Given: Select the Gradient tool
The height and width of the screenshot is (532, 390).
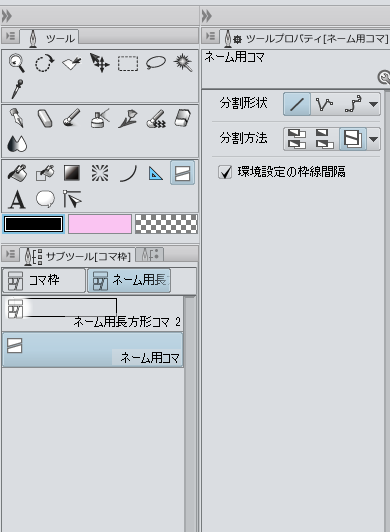Looking at the screenshot, I should [72, 173].
